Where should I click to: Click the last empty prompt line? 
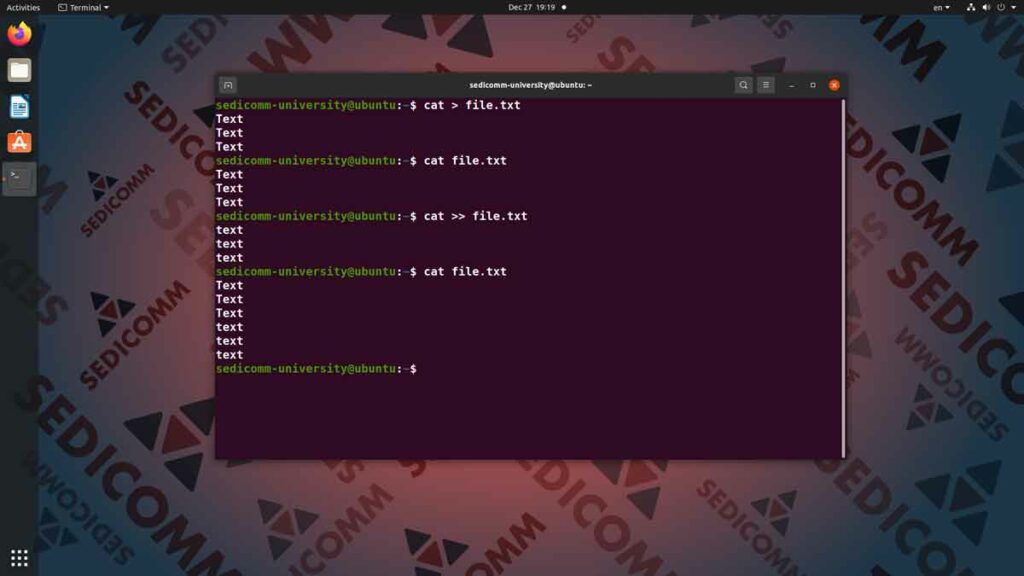point(316,369)
